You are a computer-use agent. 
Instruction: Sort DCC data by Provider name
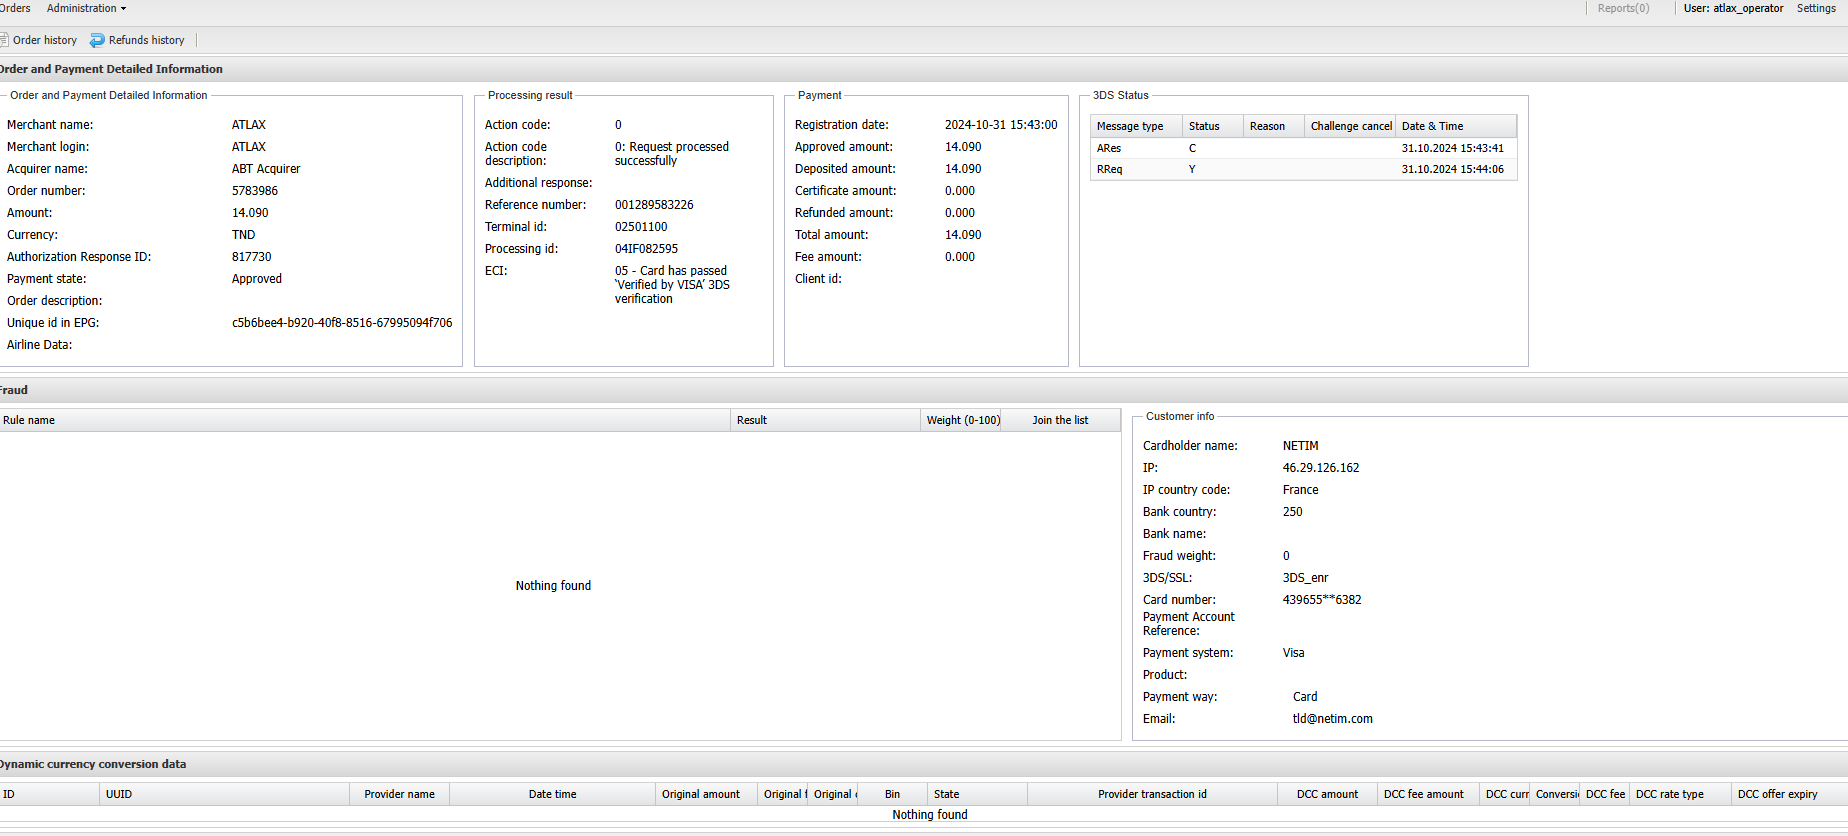tap(399, 794)
